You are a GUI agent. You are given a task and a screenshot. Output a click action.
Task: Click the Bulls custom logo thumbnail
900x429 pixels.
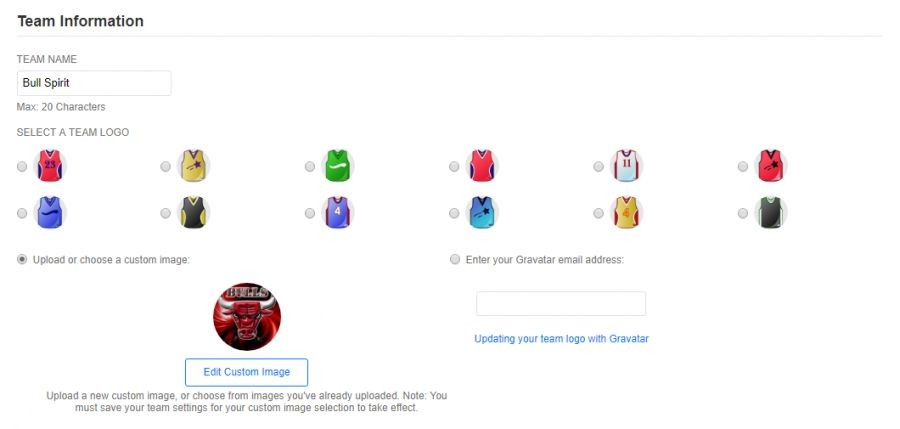247,316
